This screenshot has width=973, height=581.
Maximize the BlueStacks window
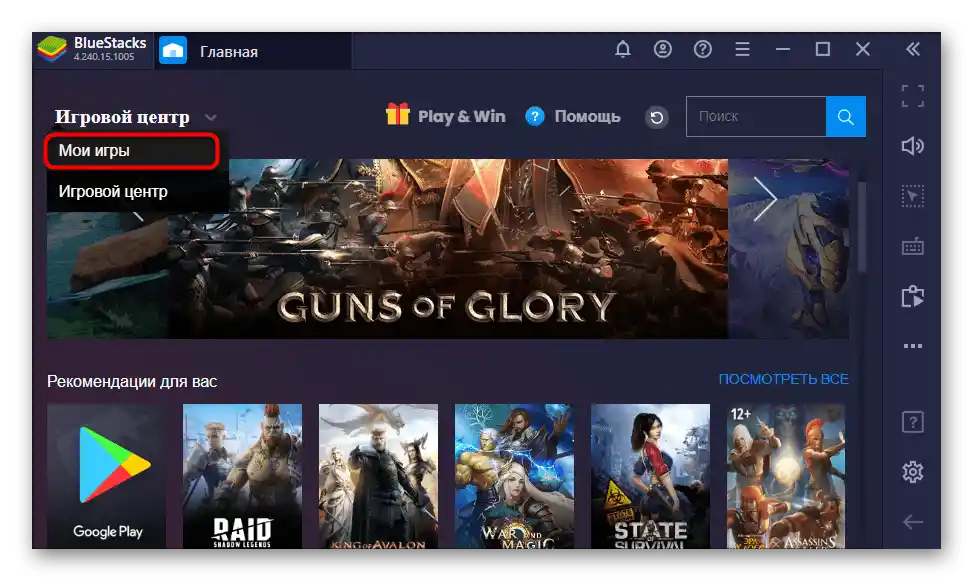(x=823, y=49)
